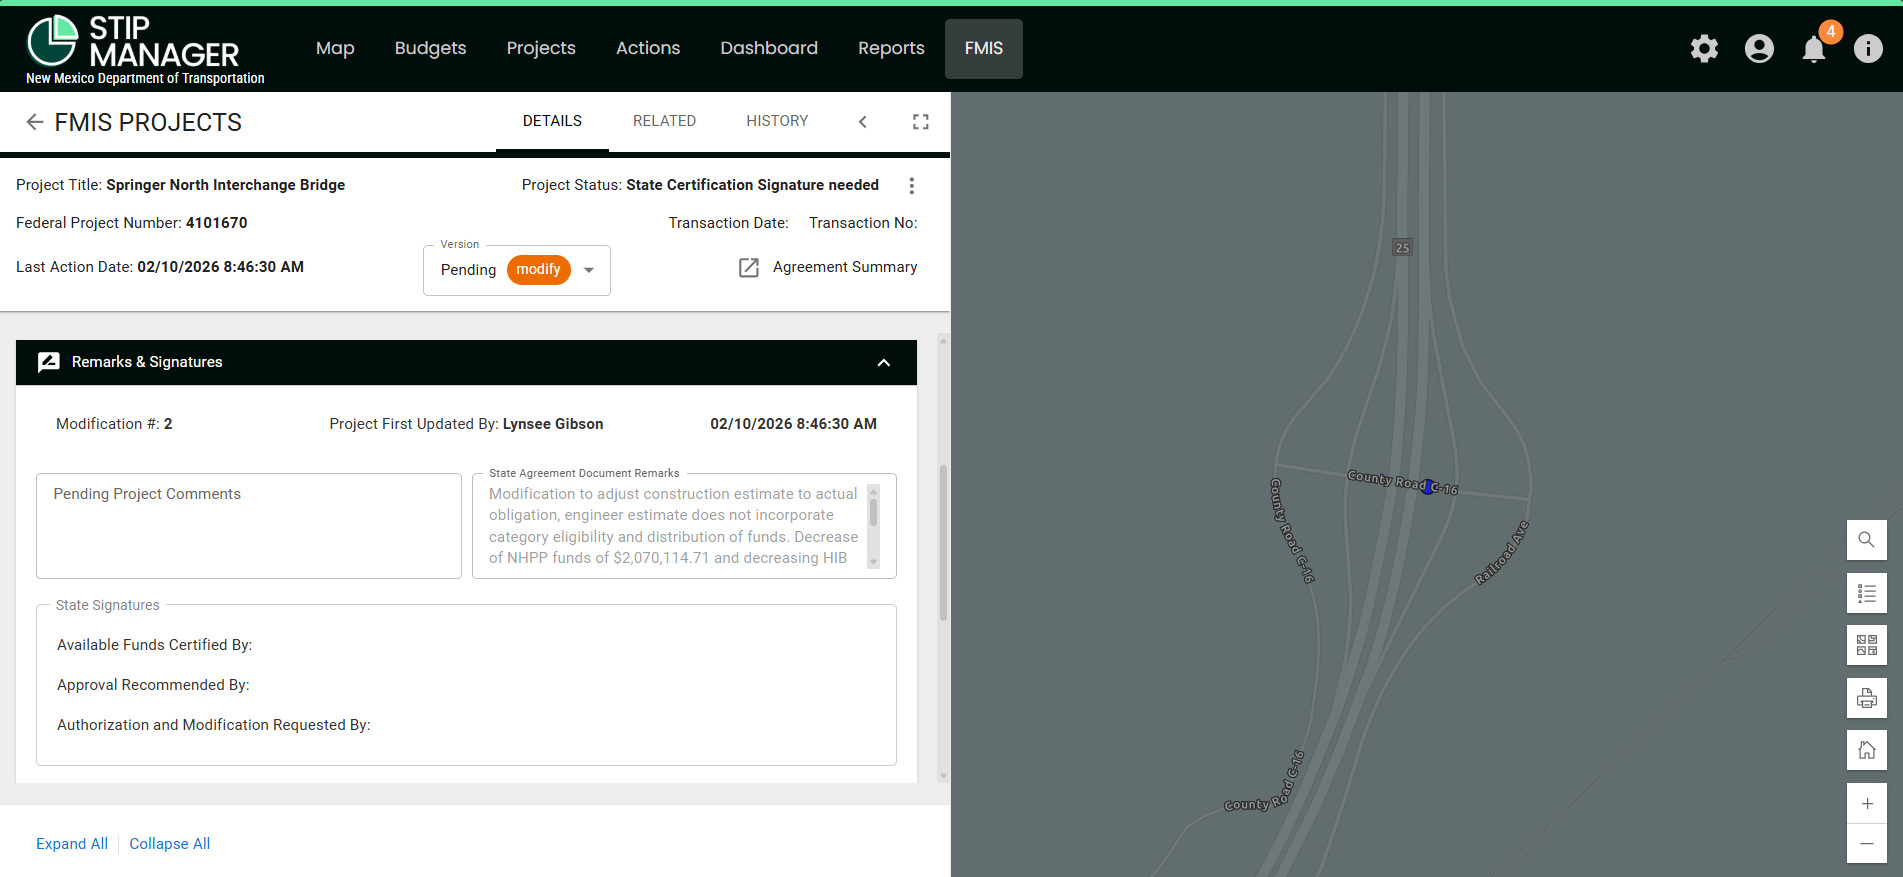
Task: Open the project three-dot options menu
Action: [x=911, y=186]
